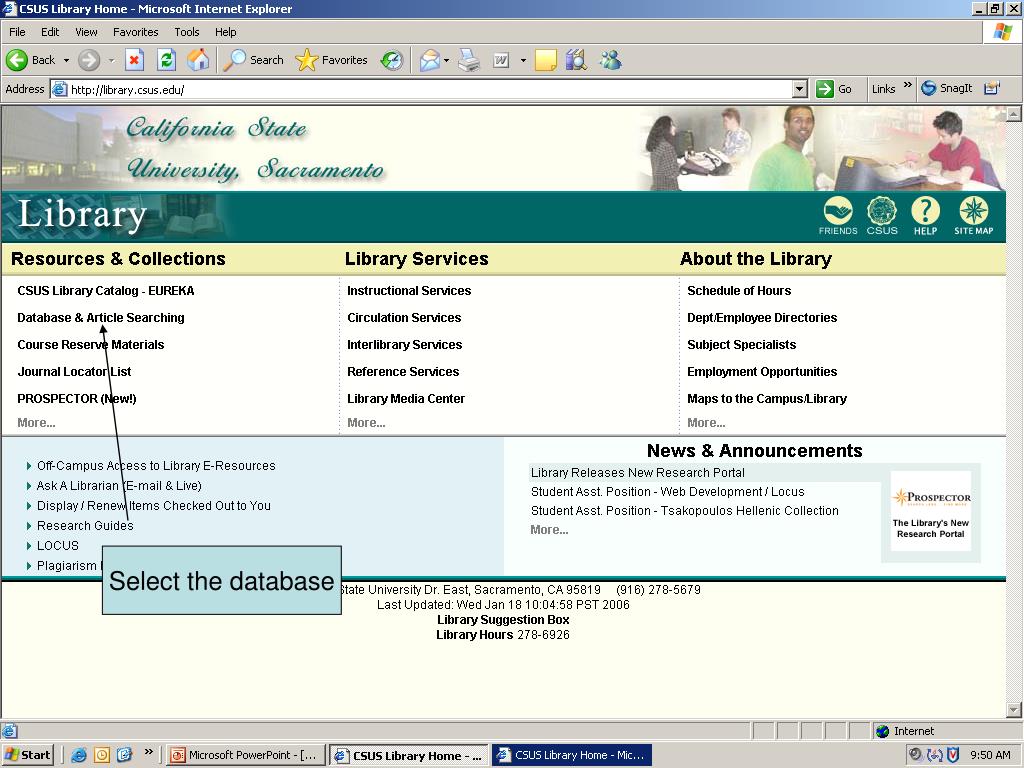Open Course Reserve Materials link
Image resolution: width=1024 pixels, height=768 pixels.
point(91,344)
